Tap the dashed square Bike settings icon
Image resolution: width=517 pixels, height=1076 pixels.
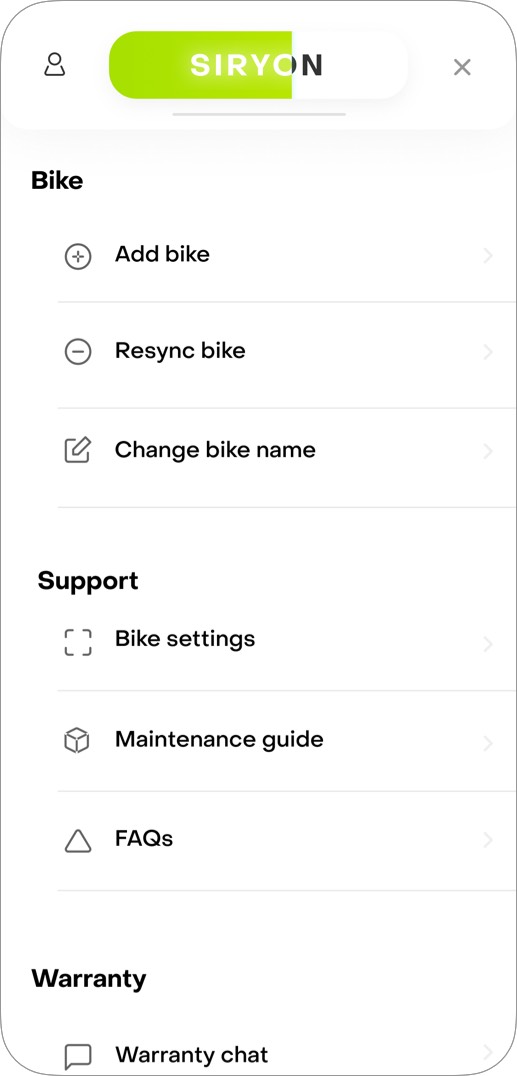(x=78, y=642)
